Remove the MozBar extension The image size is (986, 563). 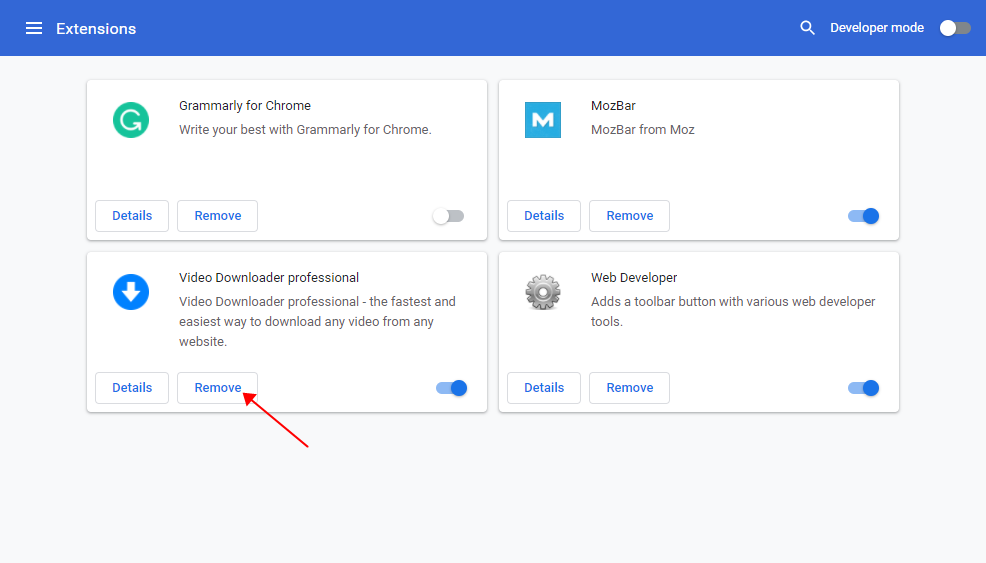629,216
